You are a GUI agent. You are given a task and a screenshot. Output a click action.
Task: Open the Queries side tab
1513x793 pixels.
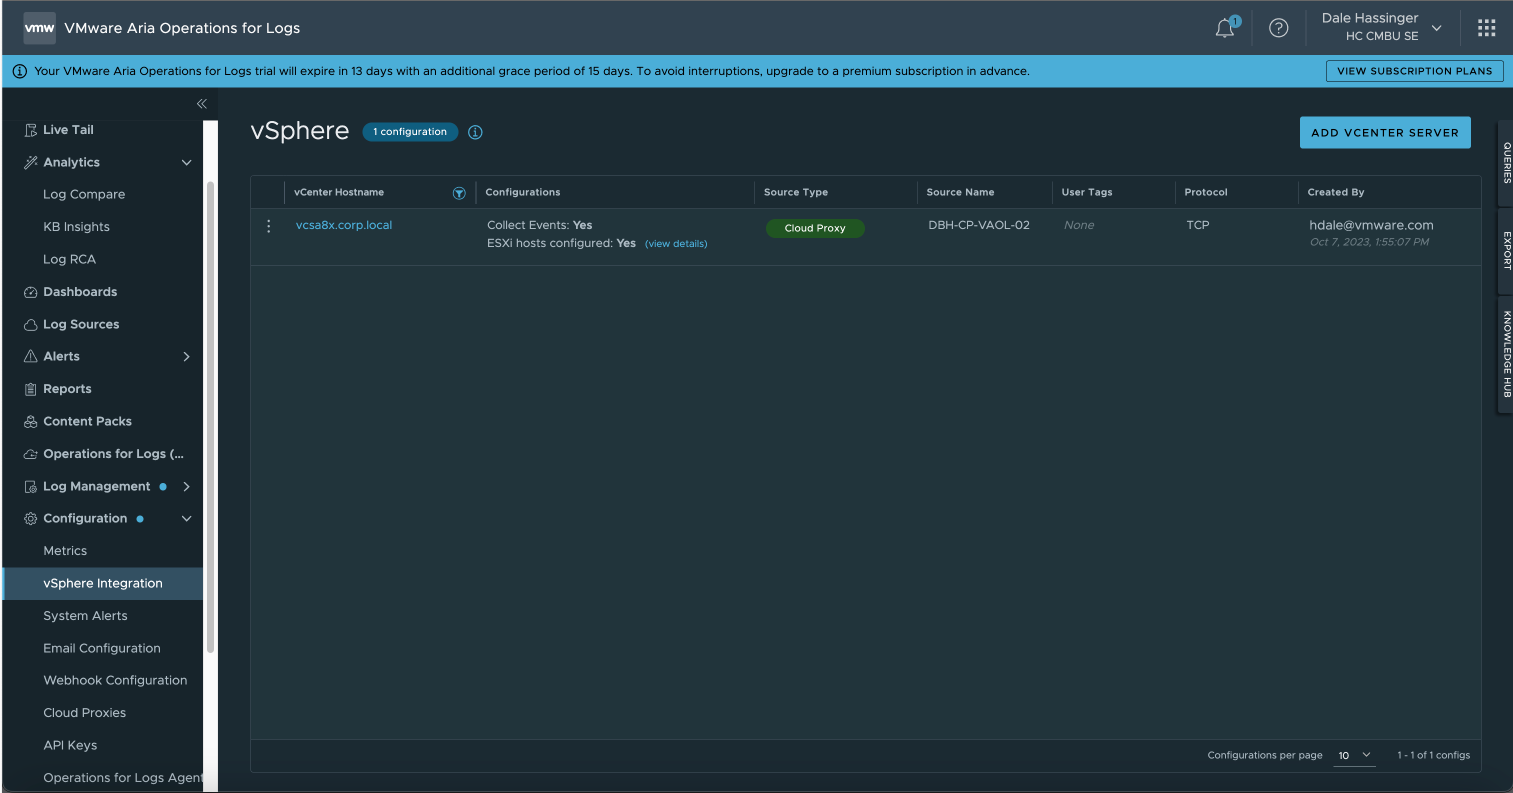pyautogui.click(x=1506, y=163)
